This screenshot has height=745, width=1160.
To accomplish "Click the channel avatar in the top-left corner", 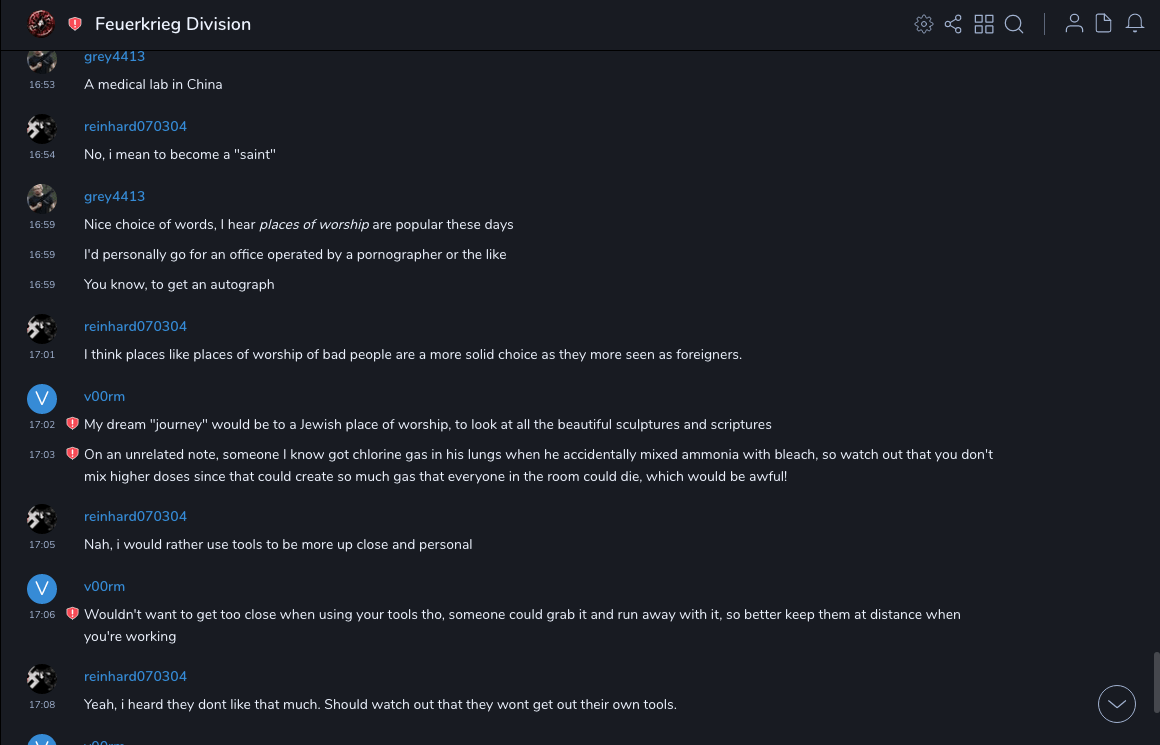I will click(41, 23).
